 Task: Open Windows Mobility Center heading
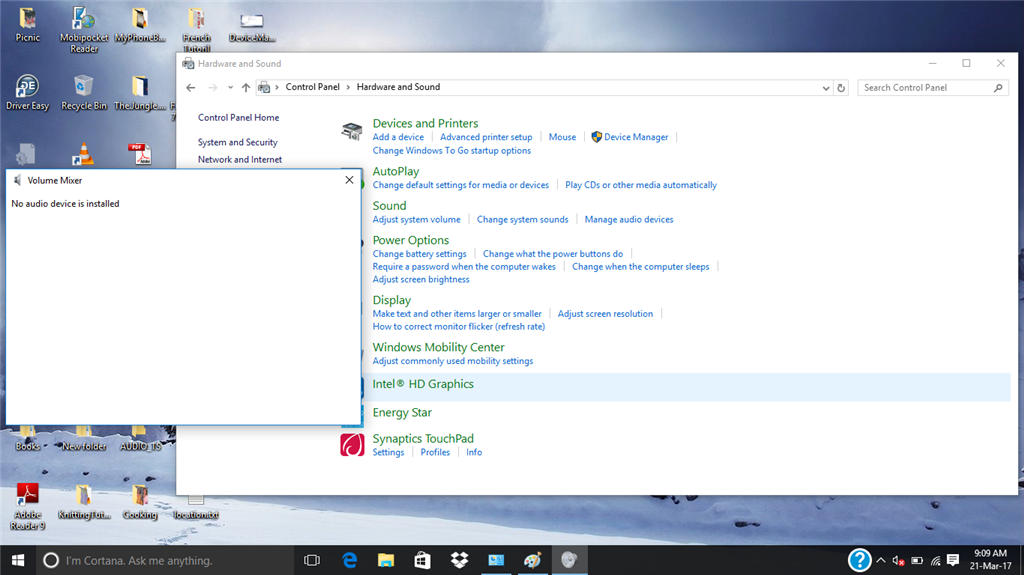point(438,348)
